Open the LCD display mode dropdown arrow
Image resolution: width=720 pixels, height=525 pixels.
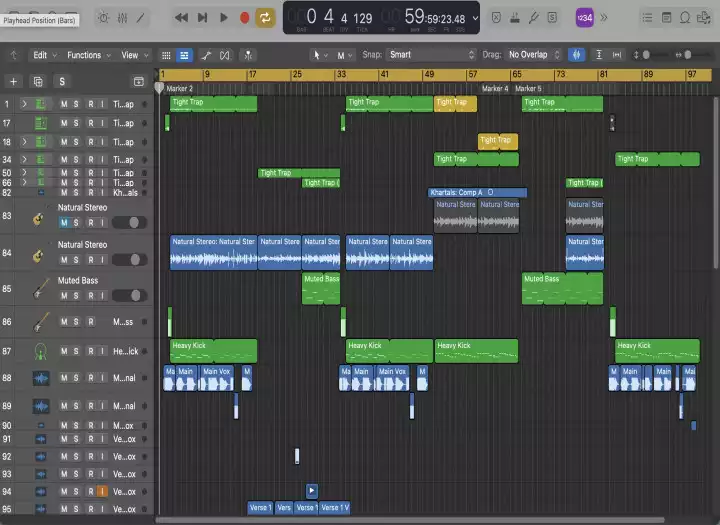coord(475,18)
